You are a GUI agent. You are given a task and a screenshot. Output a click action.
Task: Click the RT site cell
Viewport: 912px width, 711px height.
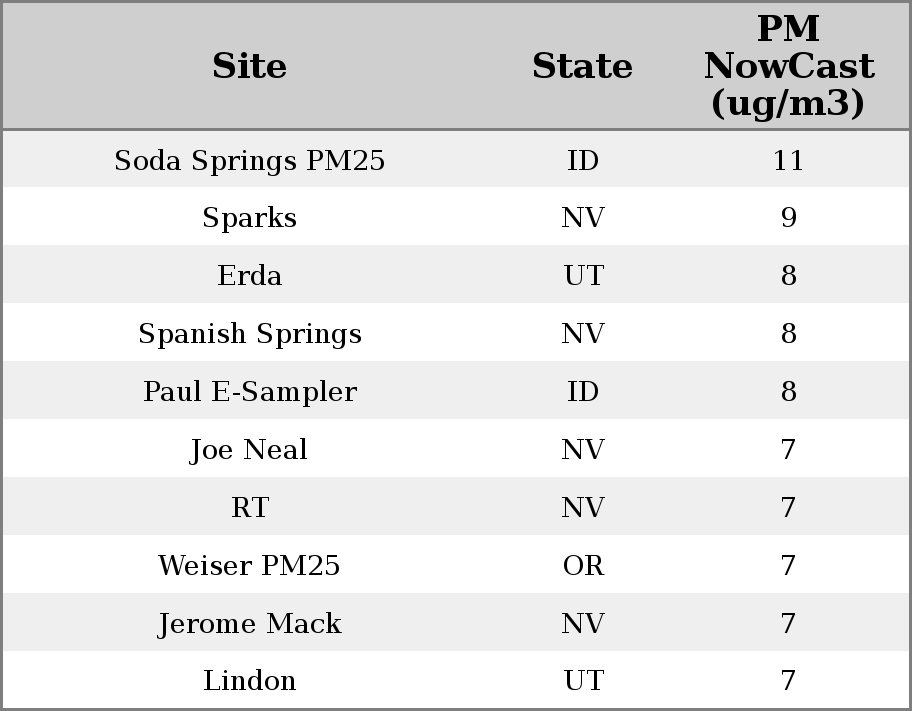249,508
